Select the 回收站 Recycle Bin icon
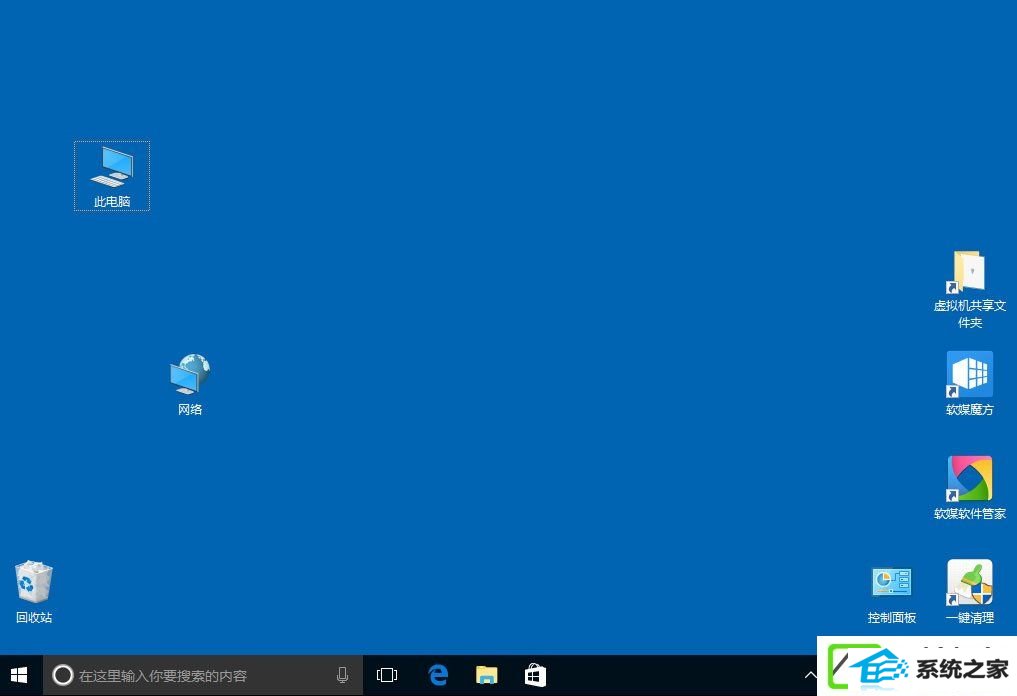This screenshot has width=1017, height=696. [34, 592]
